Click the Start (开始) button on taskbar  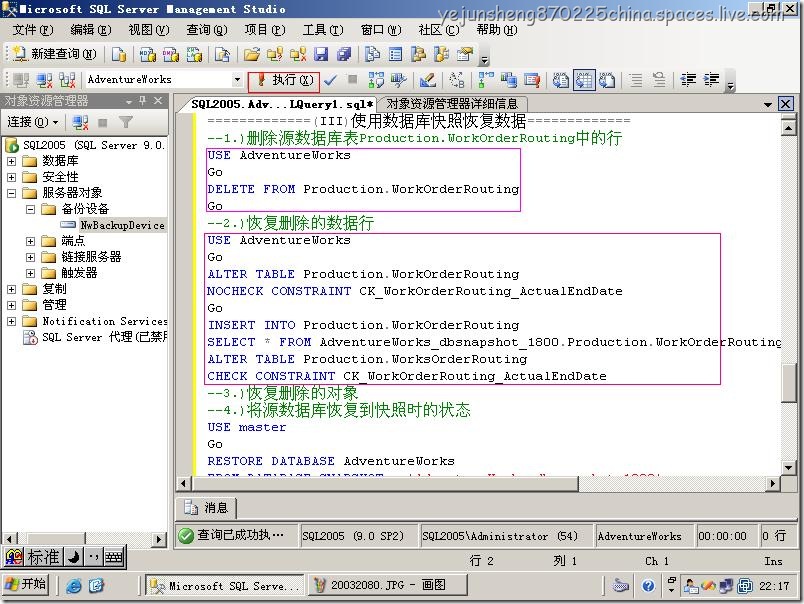(x=26, y=585)
